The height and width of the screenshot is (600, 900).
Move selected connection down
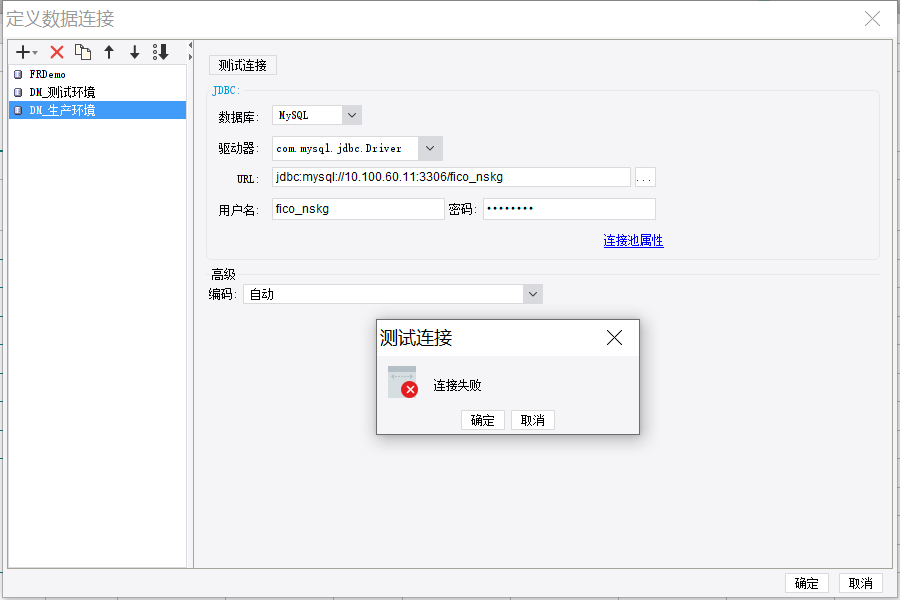[x=134, y=52]
